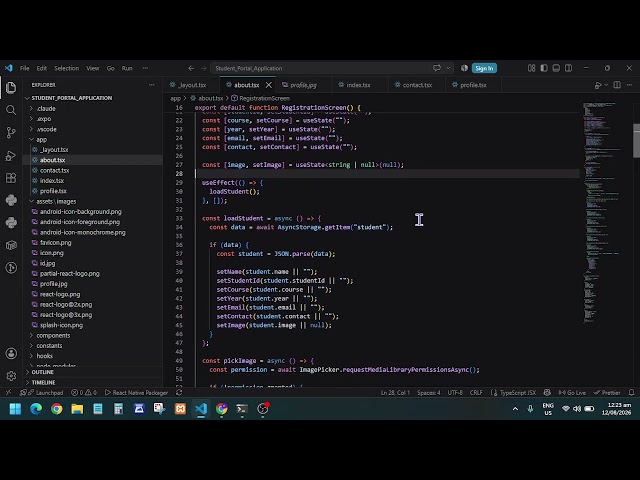Open editor More Actions ellipsis
This screenshot has height=480, width=640.
(x=629, y=85)
